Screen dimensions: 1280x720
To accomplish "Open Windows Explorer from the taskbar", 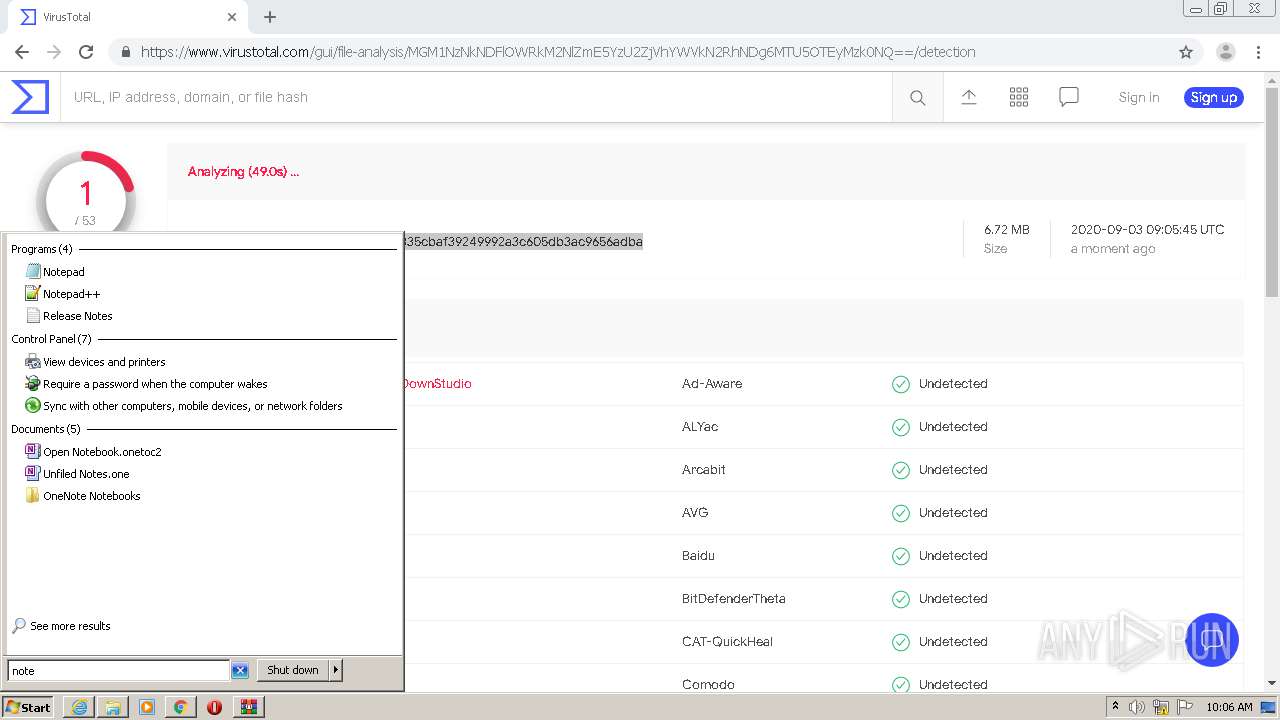I will pyautogui.click(x=113, y=707).
